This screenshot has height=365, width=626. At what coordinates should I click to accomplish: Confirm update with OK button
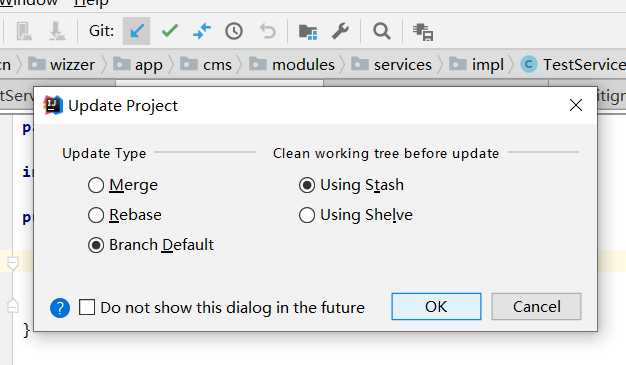(x=436, y=307)
